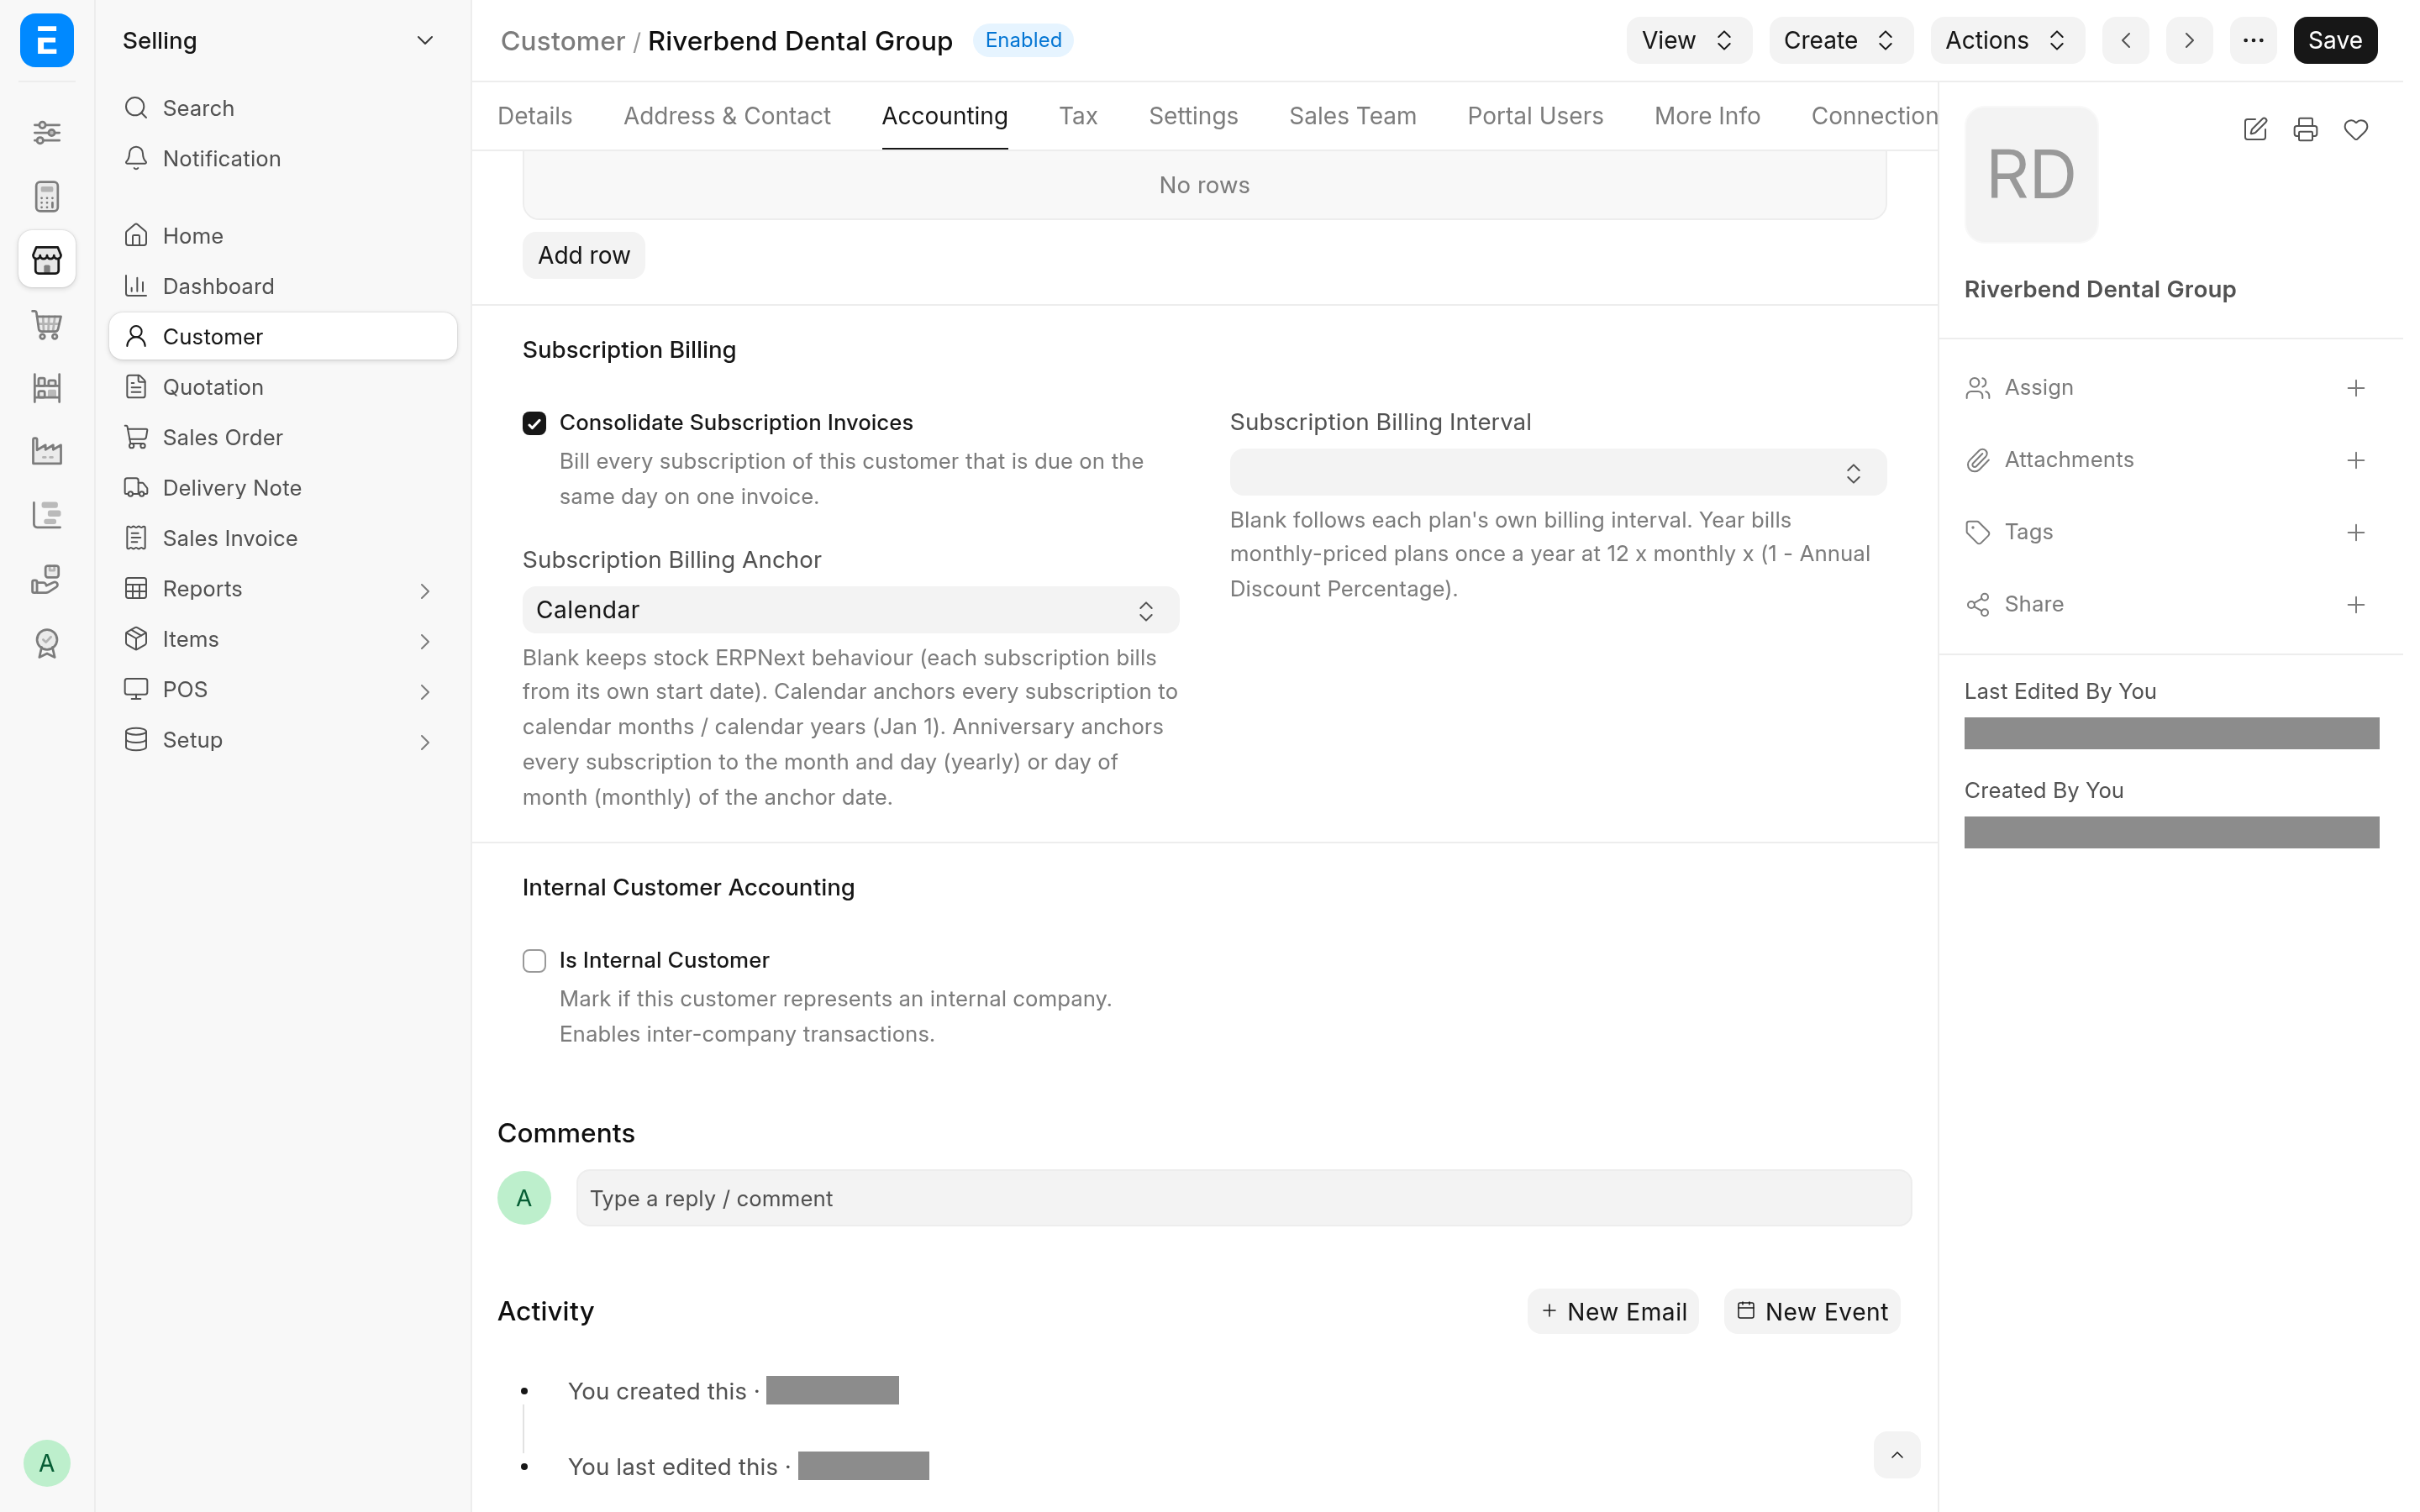Click the Save button
This screenshot has width=2420, height=1512.
pos(2334,40)
